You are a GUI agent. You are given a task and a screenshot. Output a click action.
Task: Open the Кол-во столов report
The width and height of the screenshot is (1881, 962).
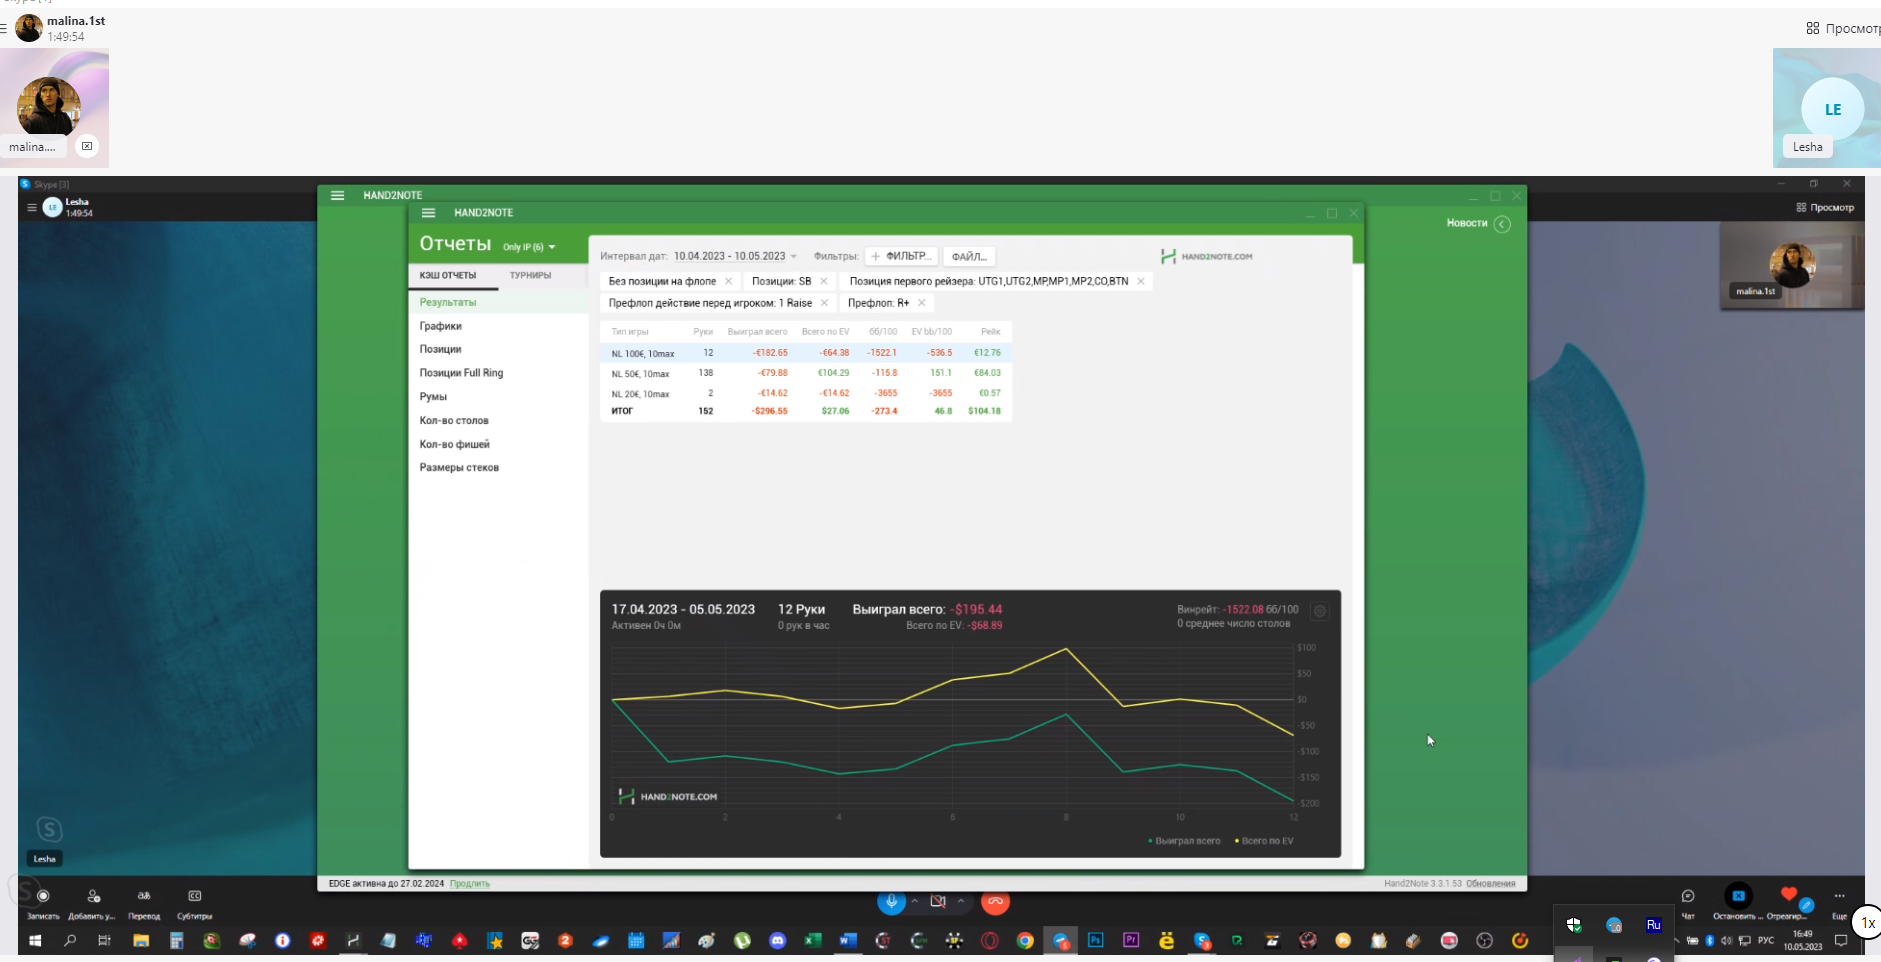coord(454,420)
